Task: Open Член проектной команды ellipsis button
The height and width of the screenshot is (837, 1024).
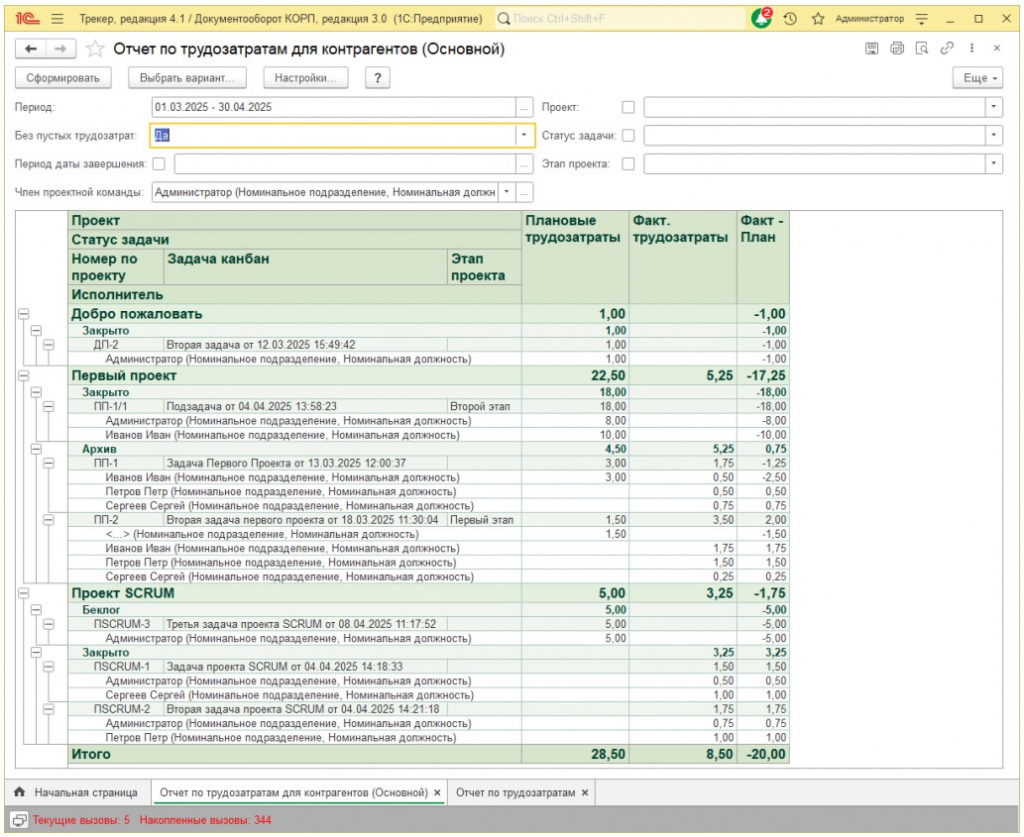Action: (524, 192)
